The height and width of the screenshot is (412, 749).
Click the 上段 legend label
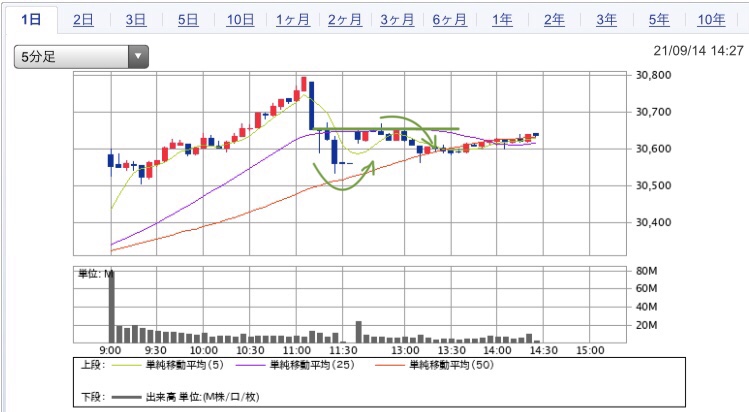(93, 365)
